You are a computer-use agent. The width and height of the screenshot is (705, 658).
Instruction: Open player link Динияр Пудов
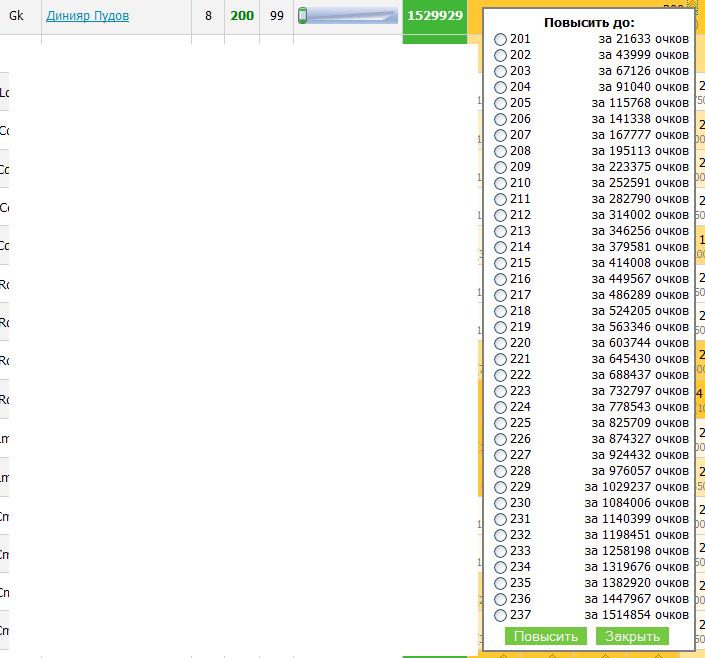[x=87, y=16]
